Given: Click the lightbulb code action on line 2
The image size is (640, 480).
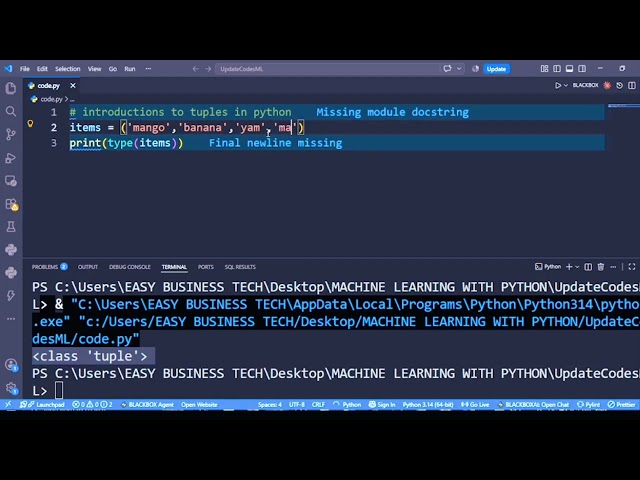Looking at the screenshot, I should (x=30, y=124).
